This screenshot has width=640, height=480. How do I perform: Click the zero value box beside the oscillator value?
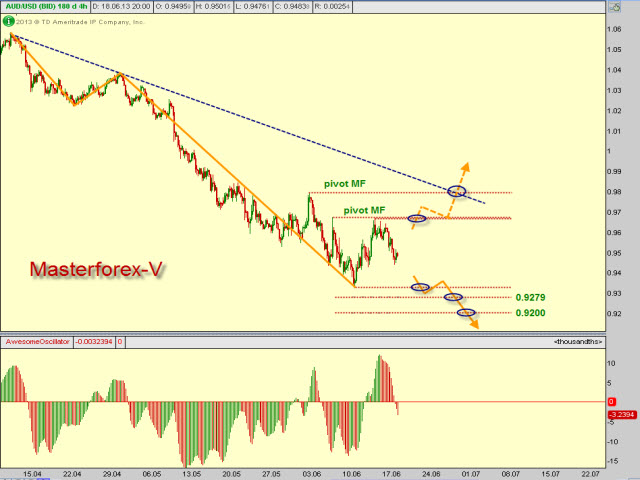[x=120, y=342]
